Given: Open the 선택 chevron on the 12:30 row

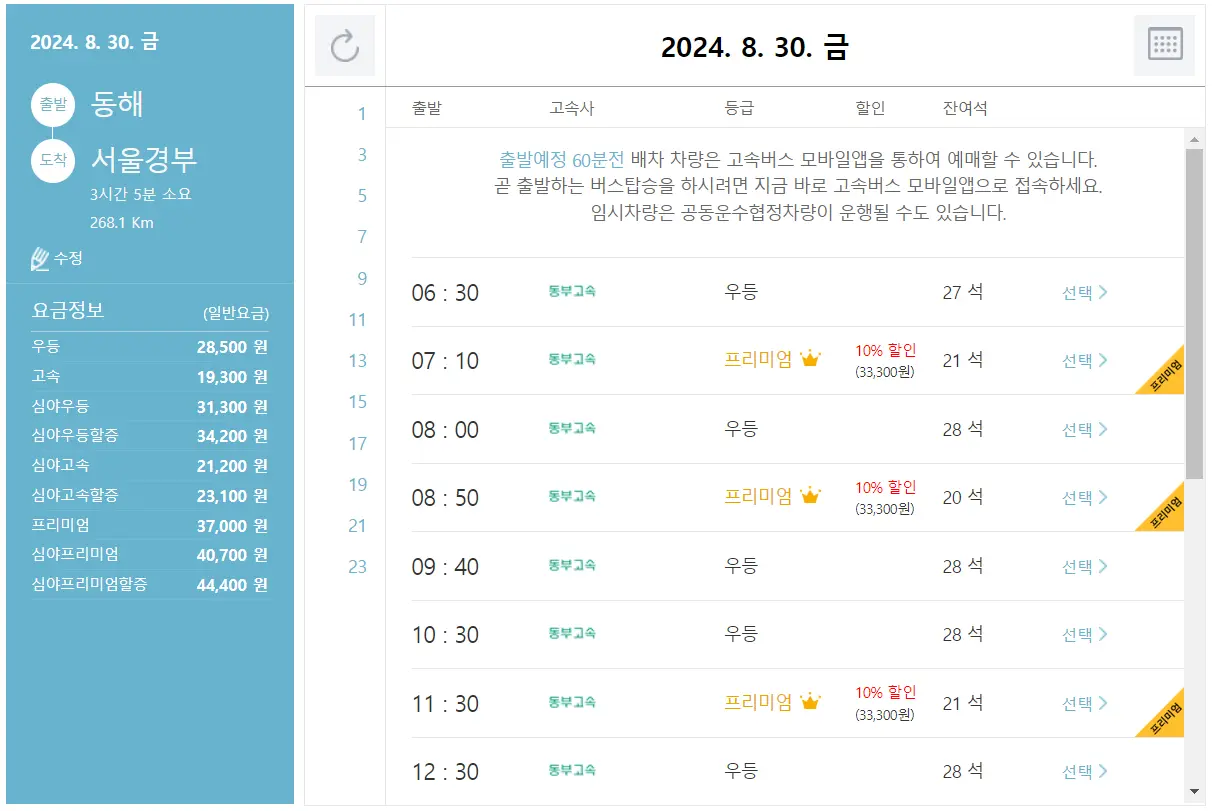Looking at the screenshot, I should [1105, 770].
